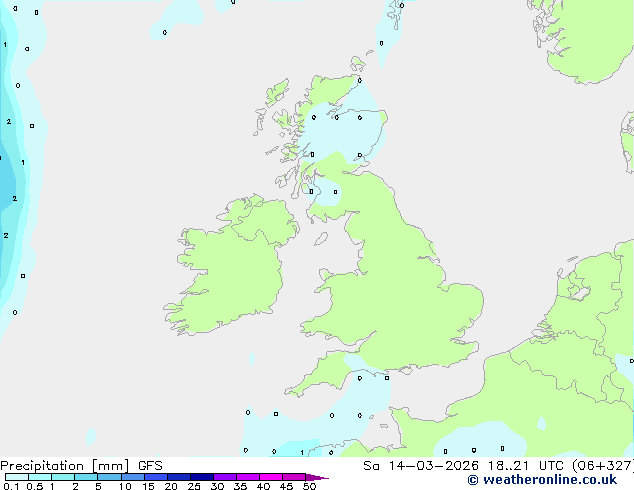Pick the 0.1–0.5 mm palest legend swatch

tap(17, 477)
